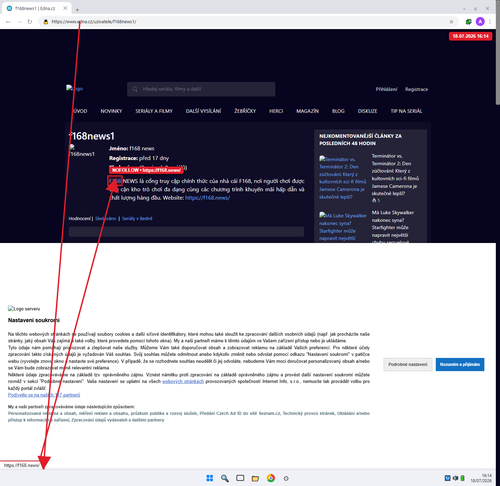Open the MAGAZÍN menu item

[308, 111]
